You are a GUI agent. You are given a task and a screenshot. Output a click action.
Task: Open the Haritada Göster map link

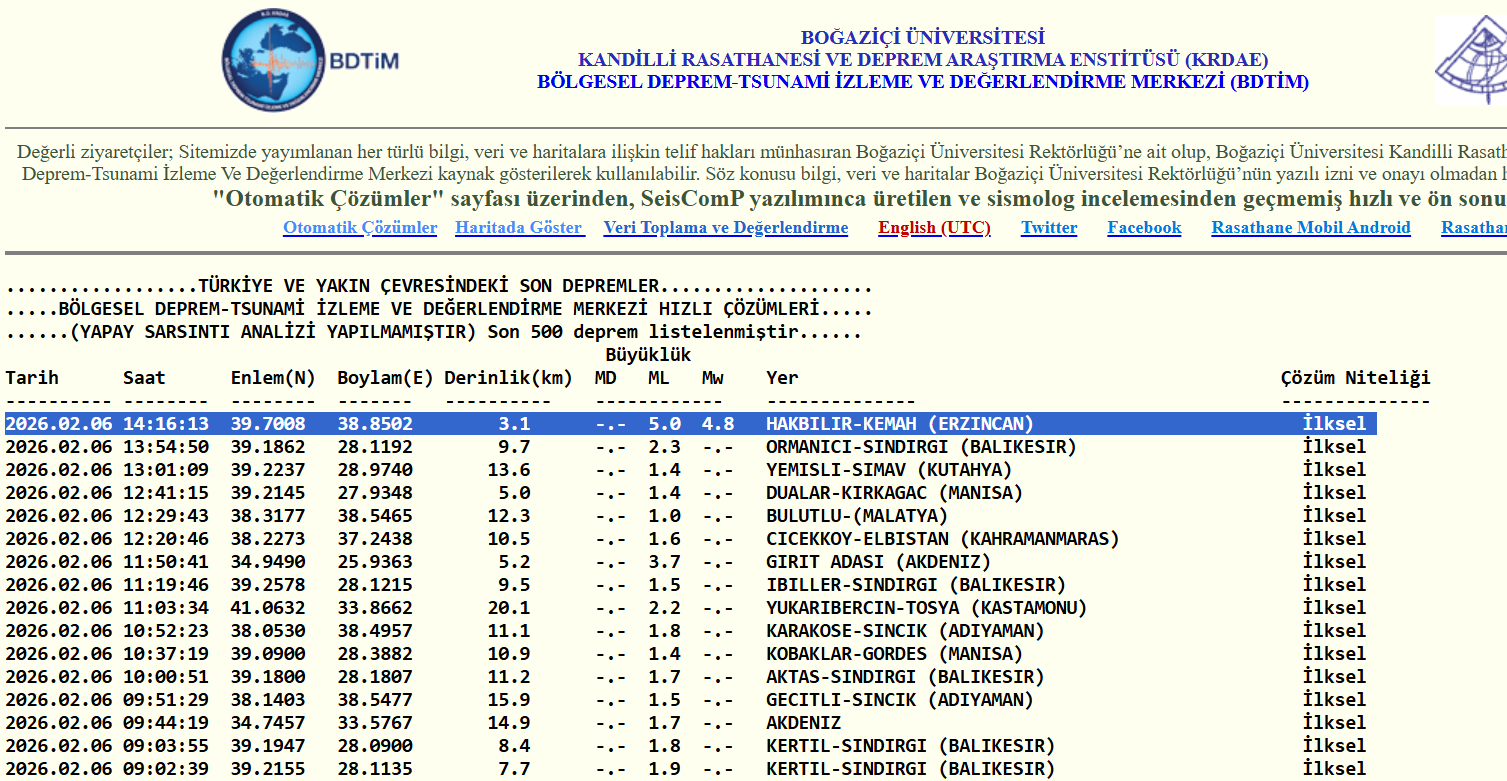(x=520, y=228)
